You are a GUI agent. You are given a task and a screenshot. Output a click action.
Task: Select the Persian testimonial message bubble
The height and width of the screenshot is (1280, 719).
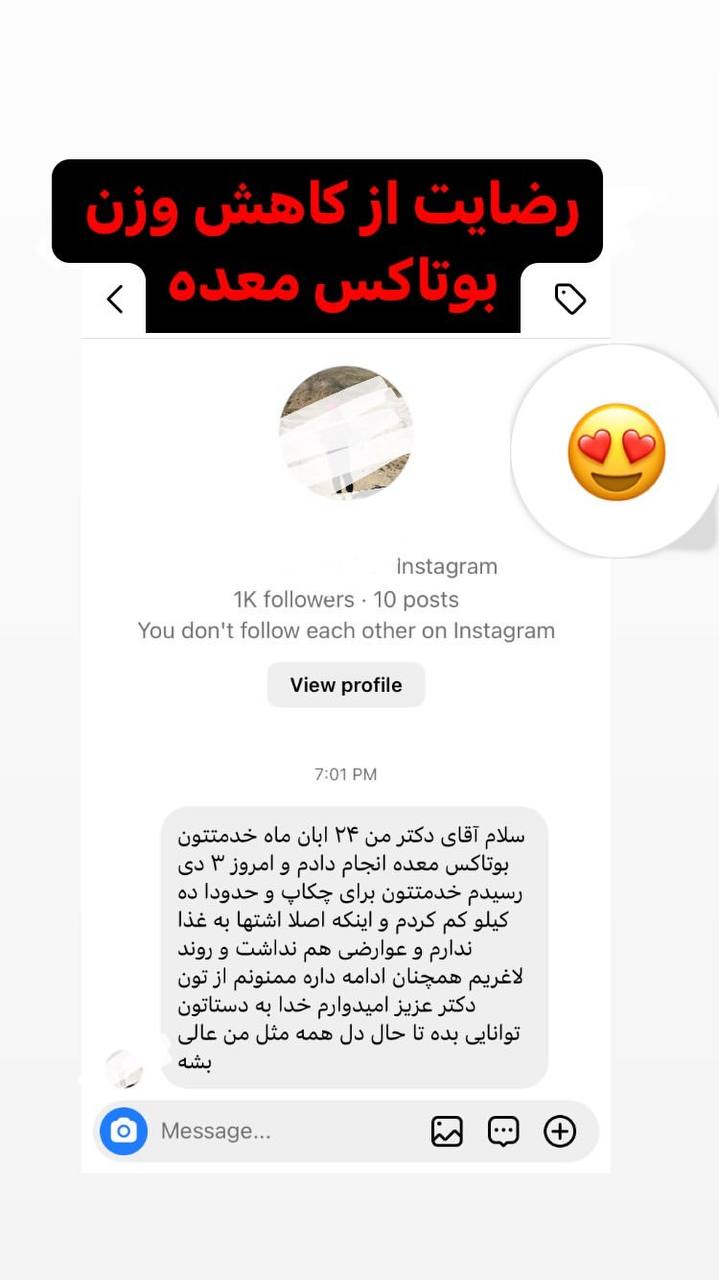click(355, 948)
